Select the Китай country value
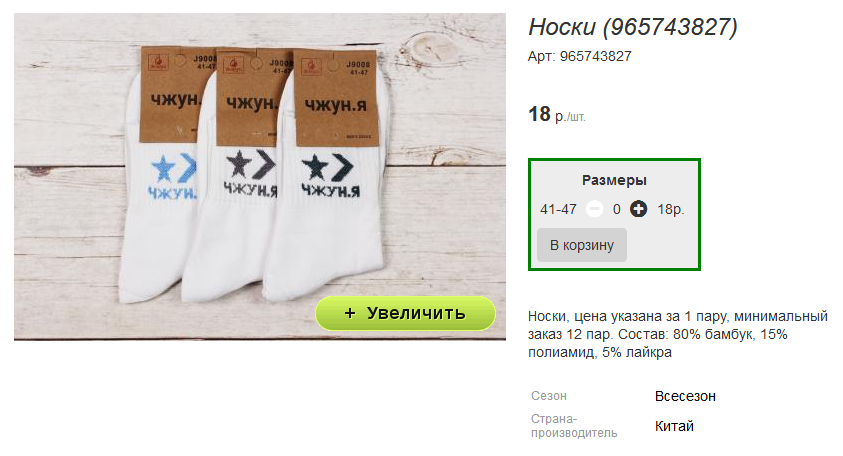The height and width of the screenshot is (456, 843). (x=674, y=426)
